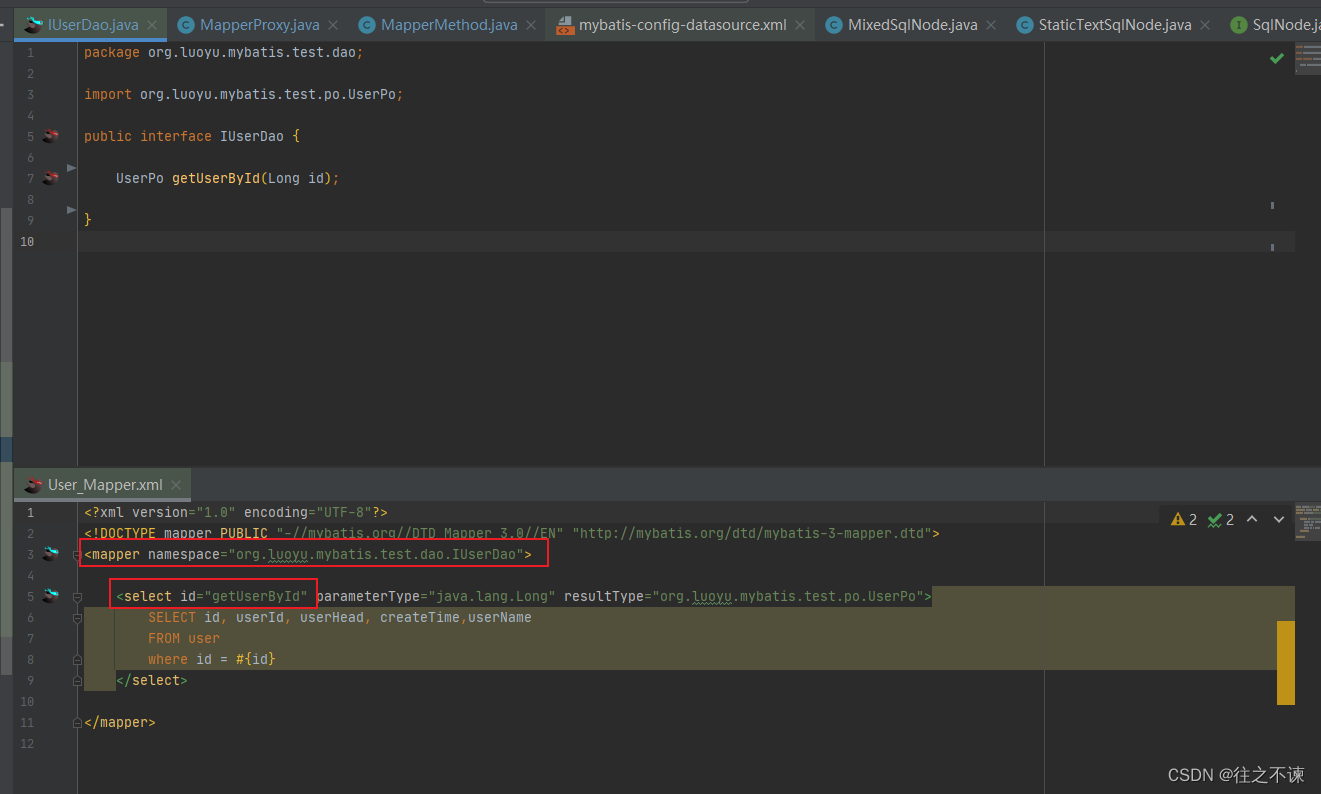The image size is (1321, 794).
Task: Click the getUserById method name in interface
Action: tap(216, 178)
